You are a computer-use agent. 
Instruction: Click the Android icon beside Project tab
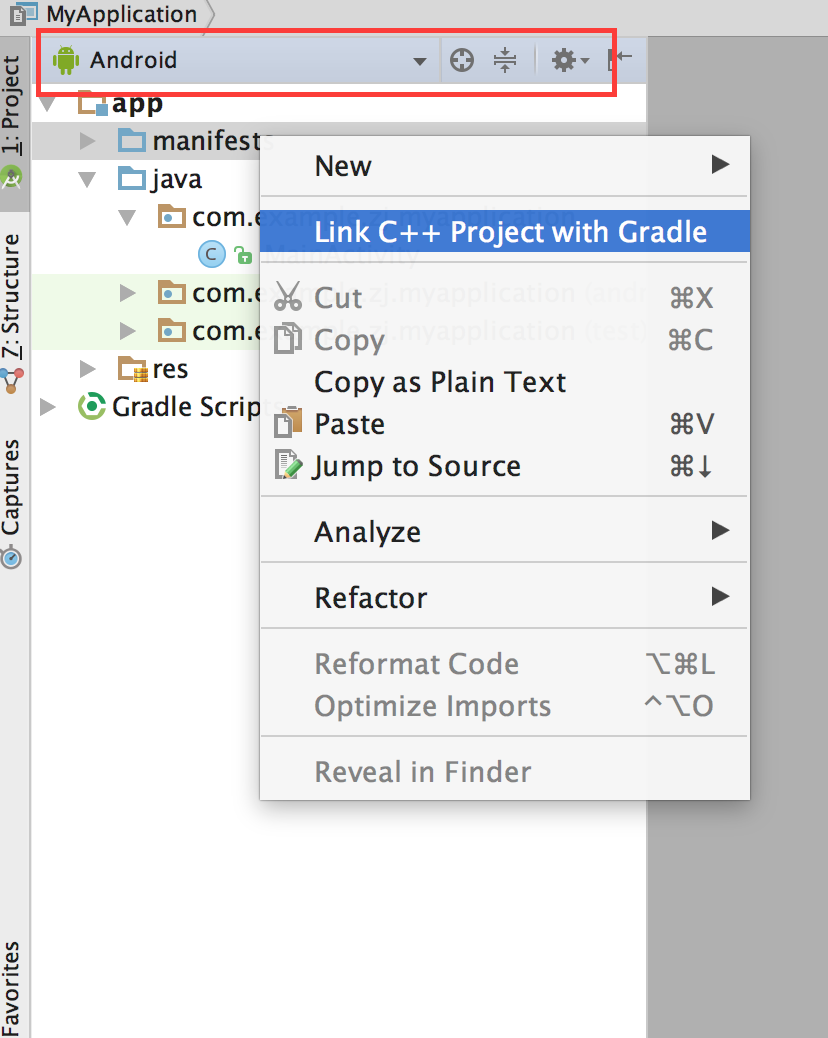[x=12, y=177]
